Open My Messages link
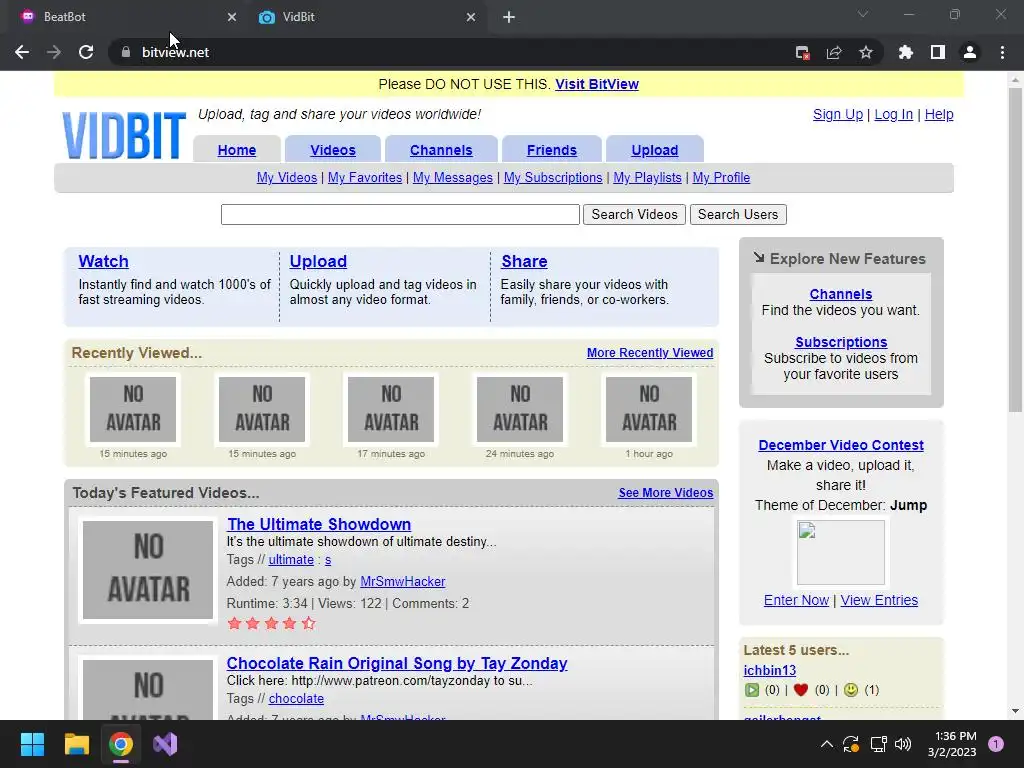The height and width of the screenshot is (768, 1024). point(453,178)
